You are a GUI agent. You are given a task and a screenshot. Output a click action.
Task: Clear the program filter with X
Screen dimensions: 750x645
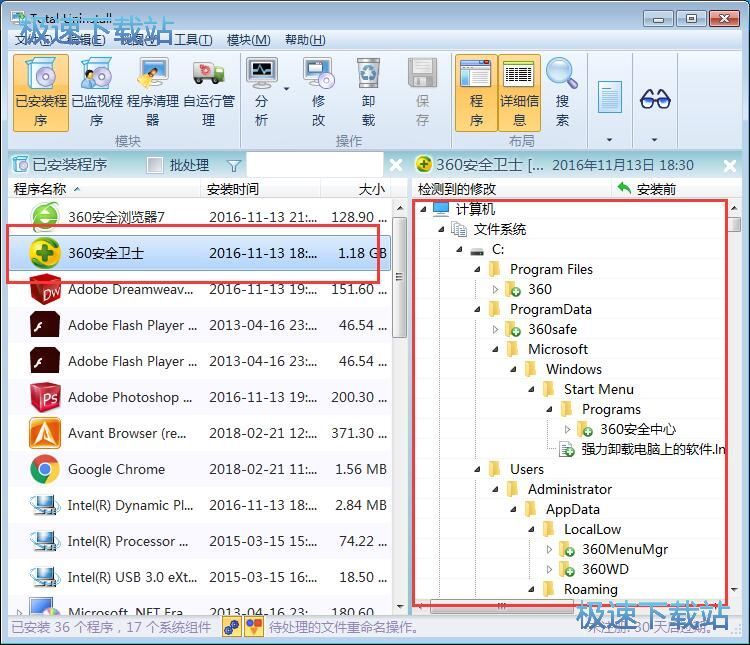click(396, 165)
